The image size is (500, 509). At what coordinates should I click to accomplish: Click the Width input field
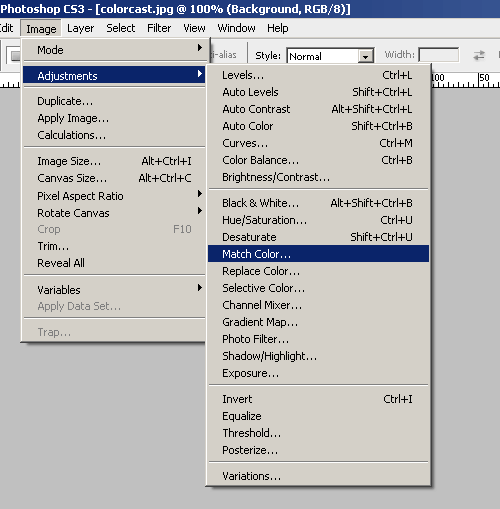[x=439, y=55]
